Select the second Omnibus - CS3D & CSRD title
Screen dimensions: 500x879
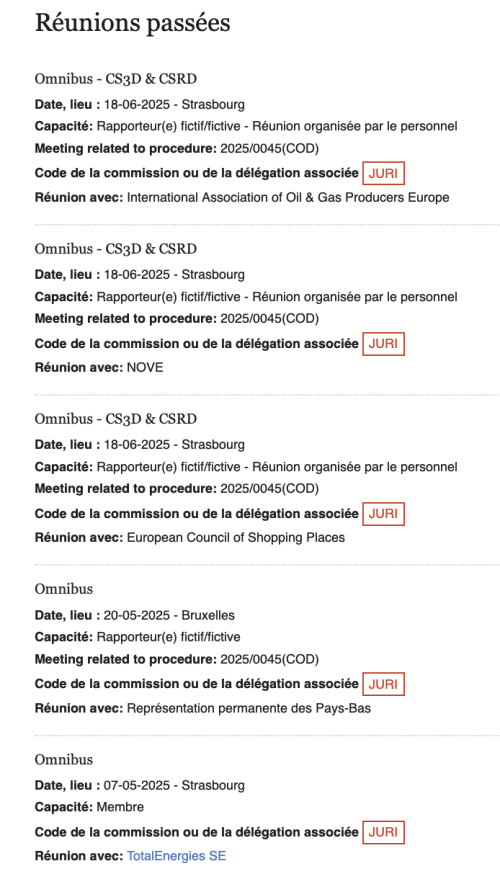click(x=116, y=248)
